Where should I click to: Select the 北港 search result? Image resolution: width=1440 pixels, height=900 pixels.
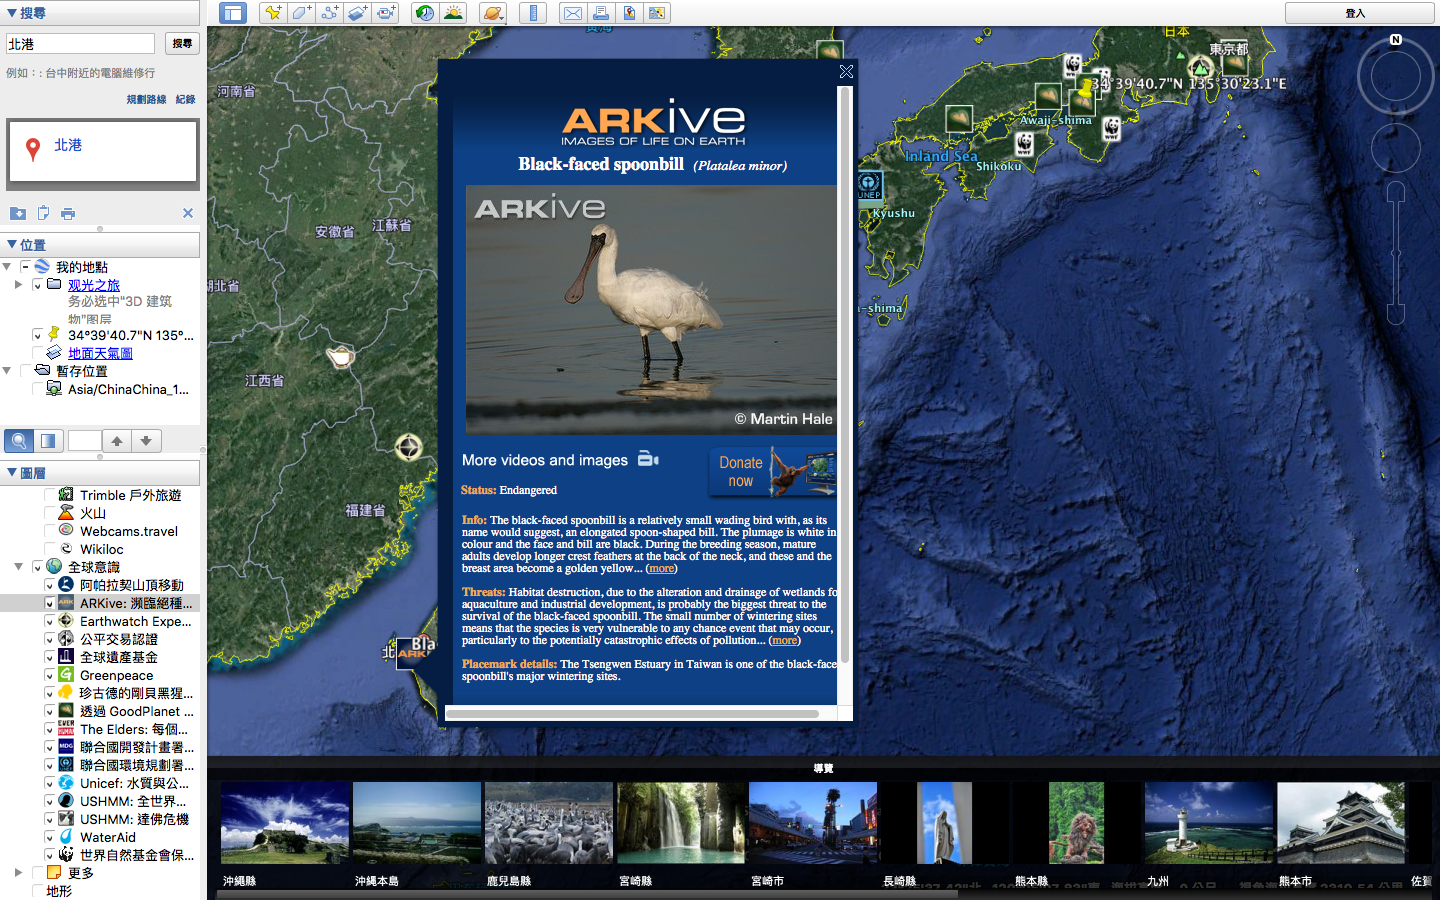(103, 150)
